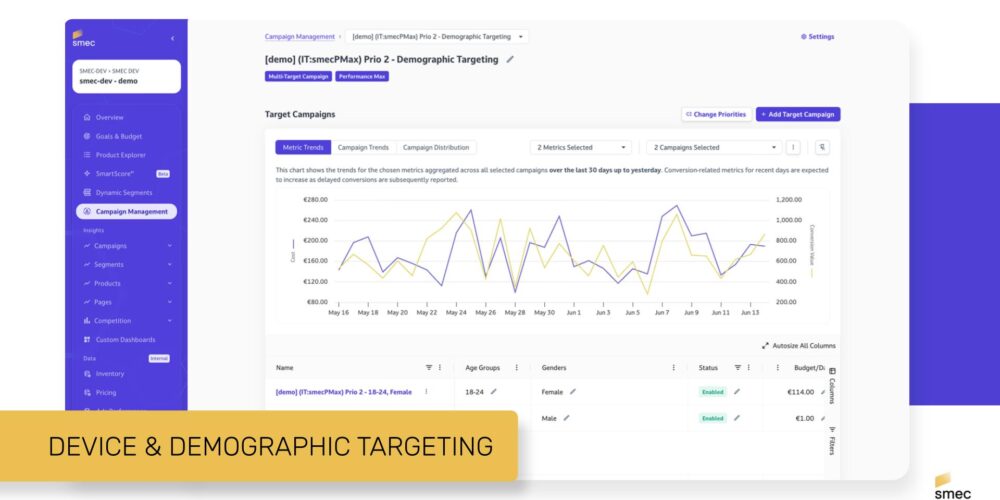Click the Change Priorities button
This screenshot has width=1000, height=500.
716,114
